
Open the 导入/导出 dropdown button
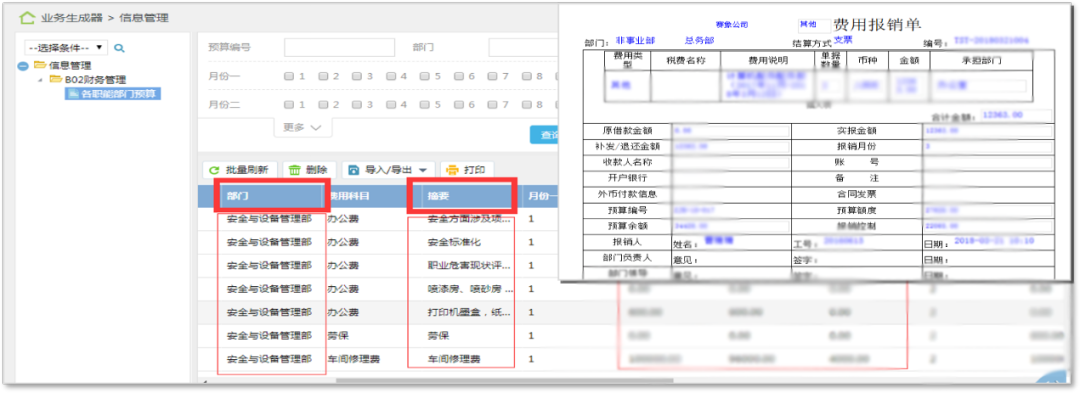tap(388, 170)
